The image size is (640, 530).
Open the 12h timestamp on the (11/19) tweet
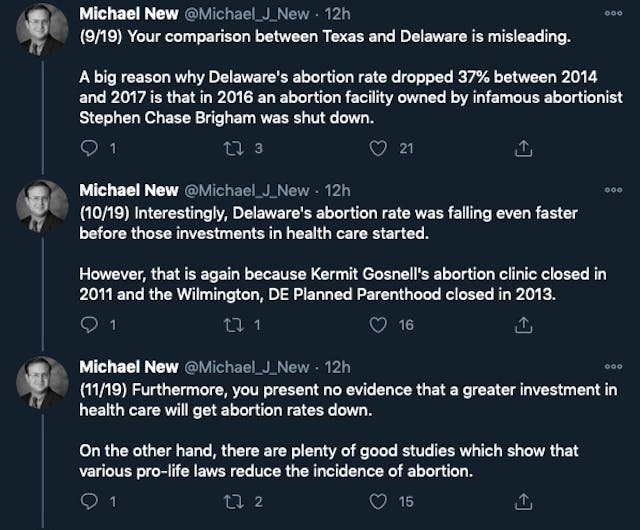point(338,367)
